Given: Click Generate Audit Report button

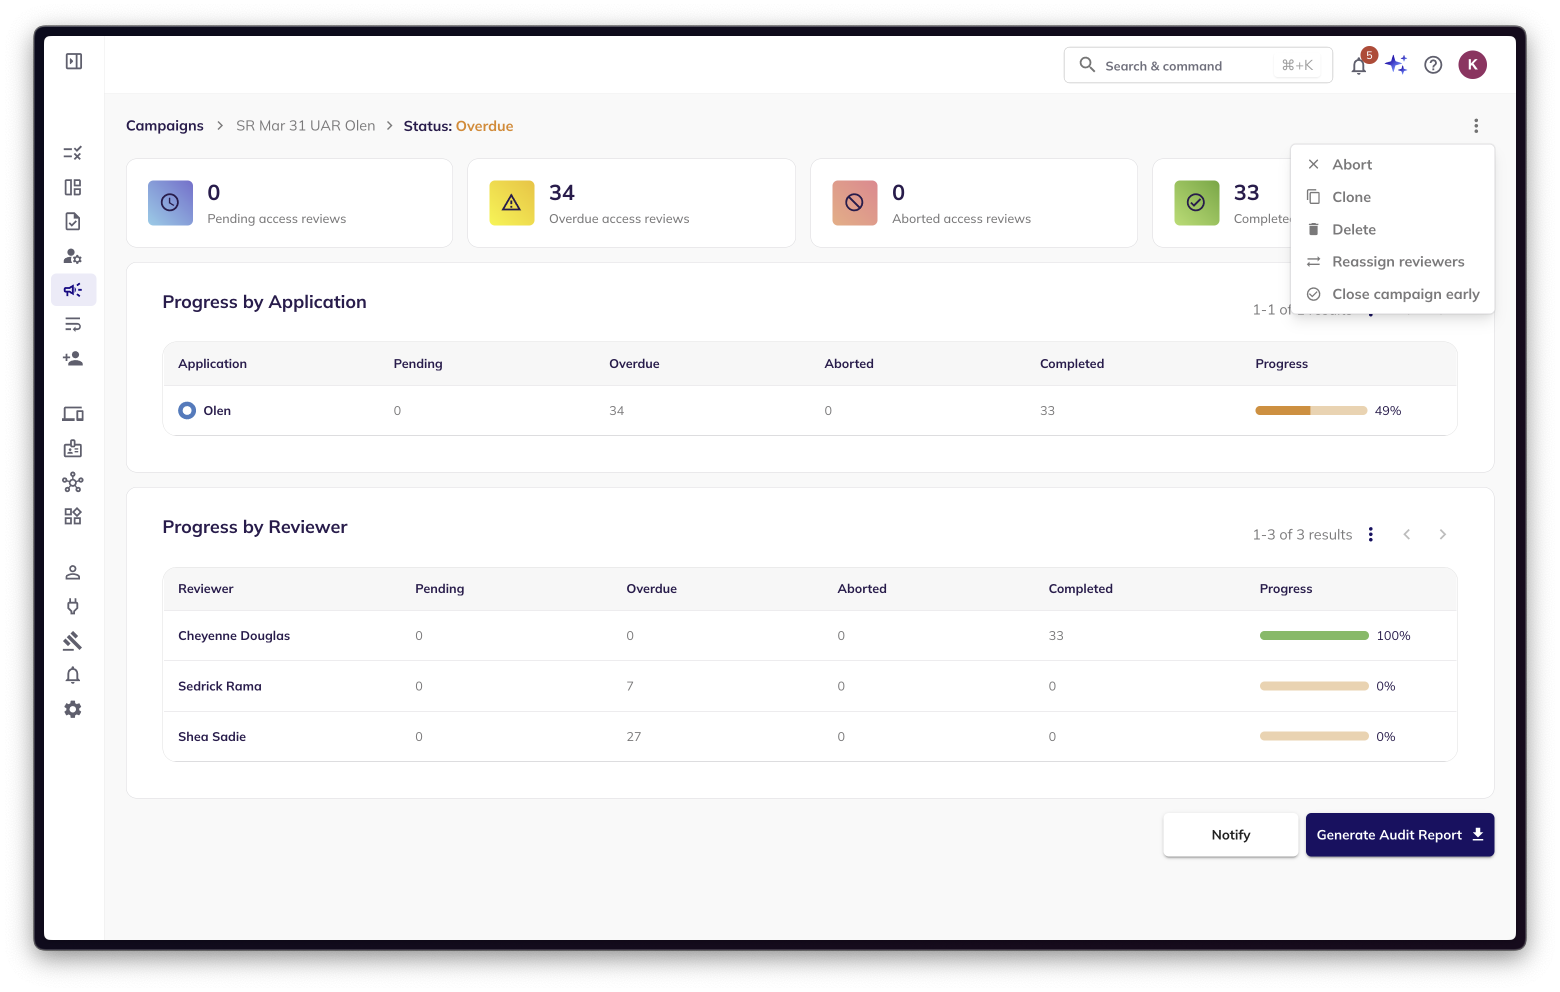Looking at the screenshot, I should 1399,835.
